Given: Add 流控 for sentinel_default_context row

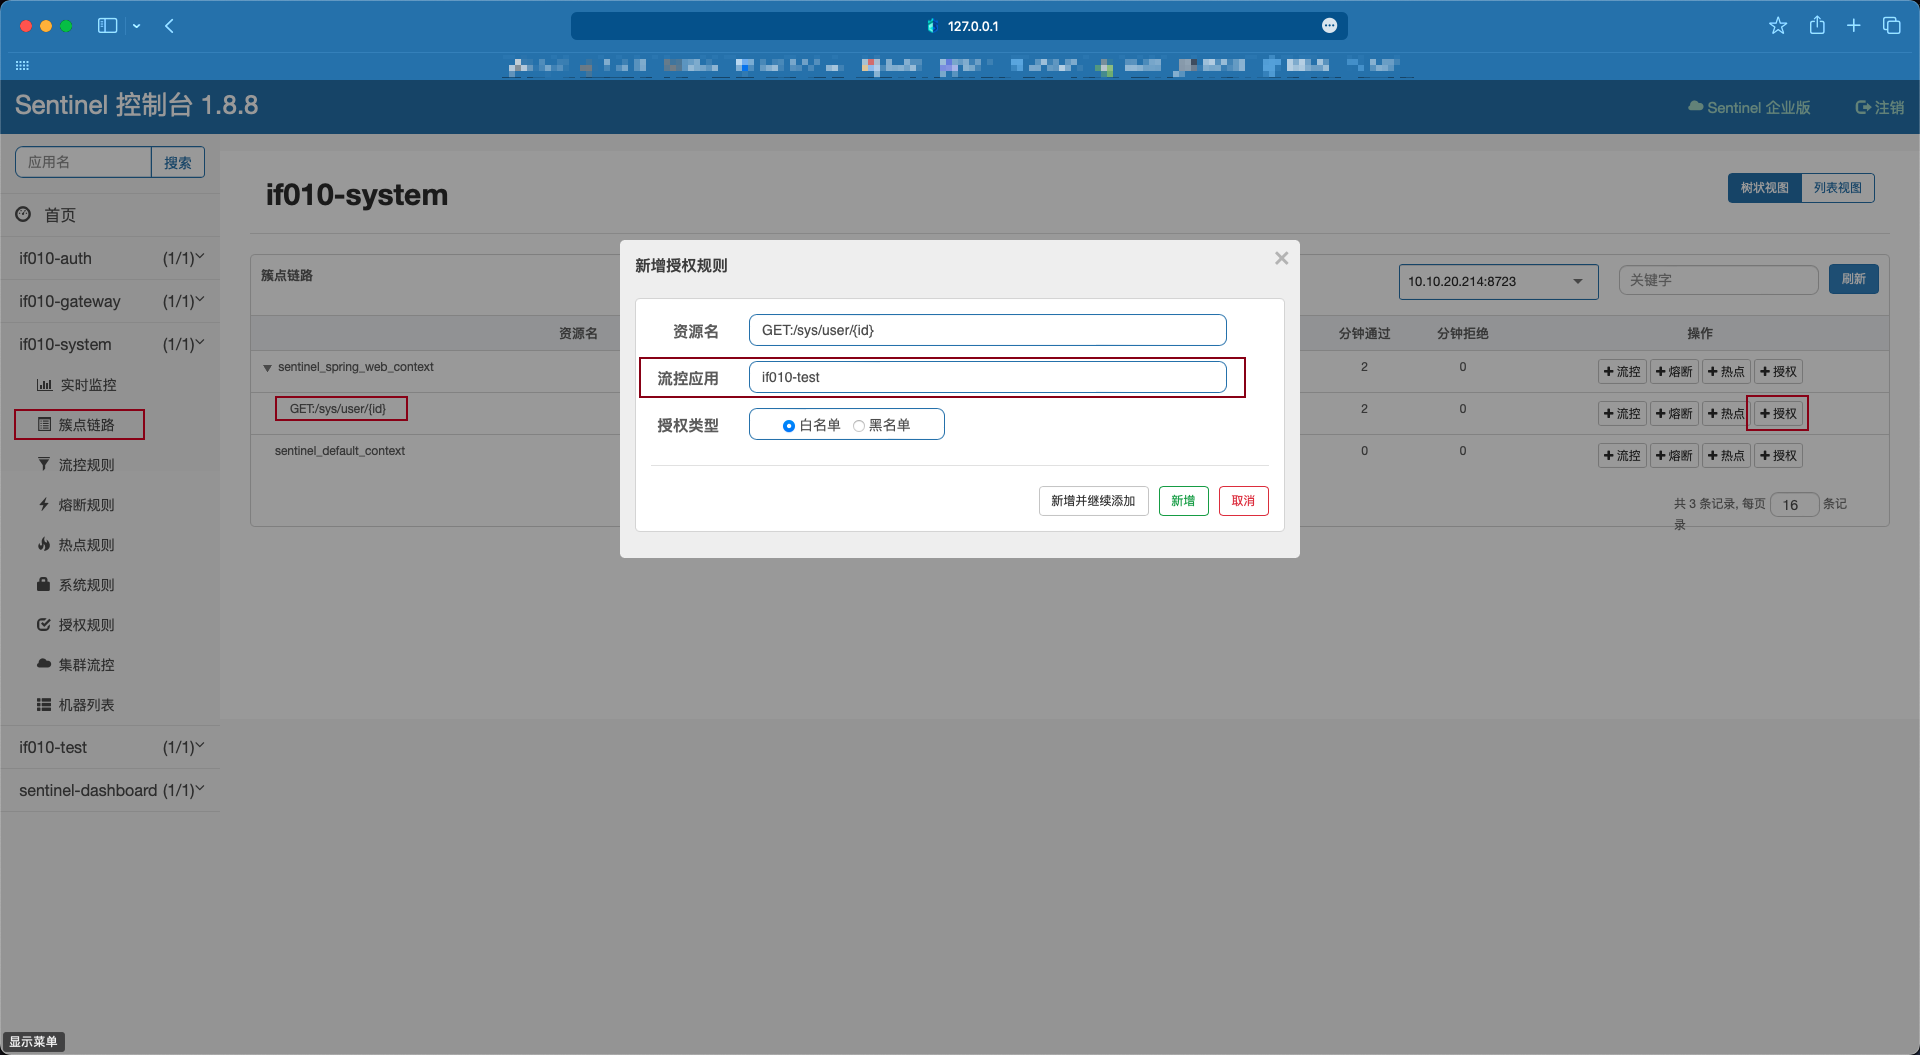Looking at the screenshot, I should tap(1622, 456).
